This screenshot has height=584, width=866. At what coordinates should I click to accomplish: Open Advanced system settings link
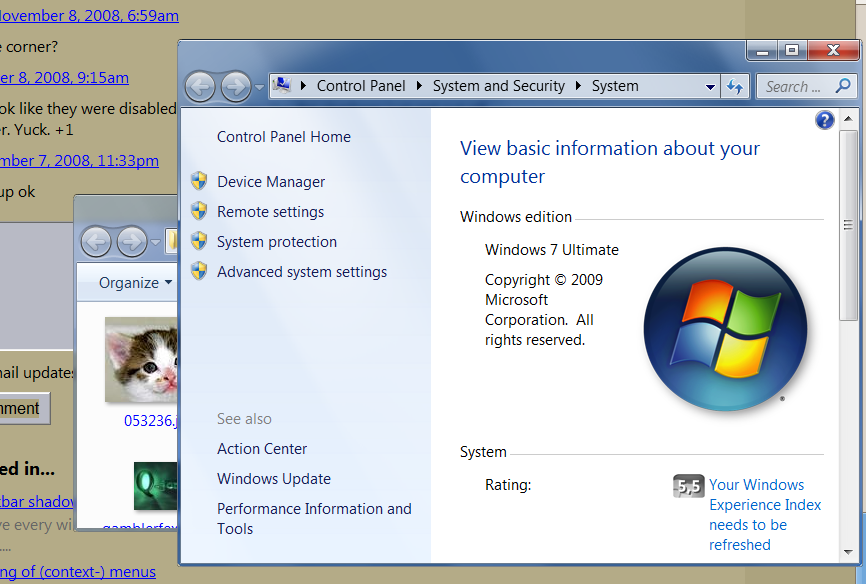coord(302,272)
